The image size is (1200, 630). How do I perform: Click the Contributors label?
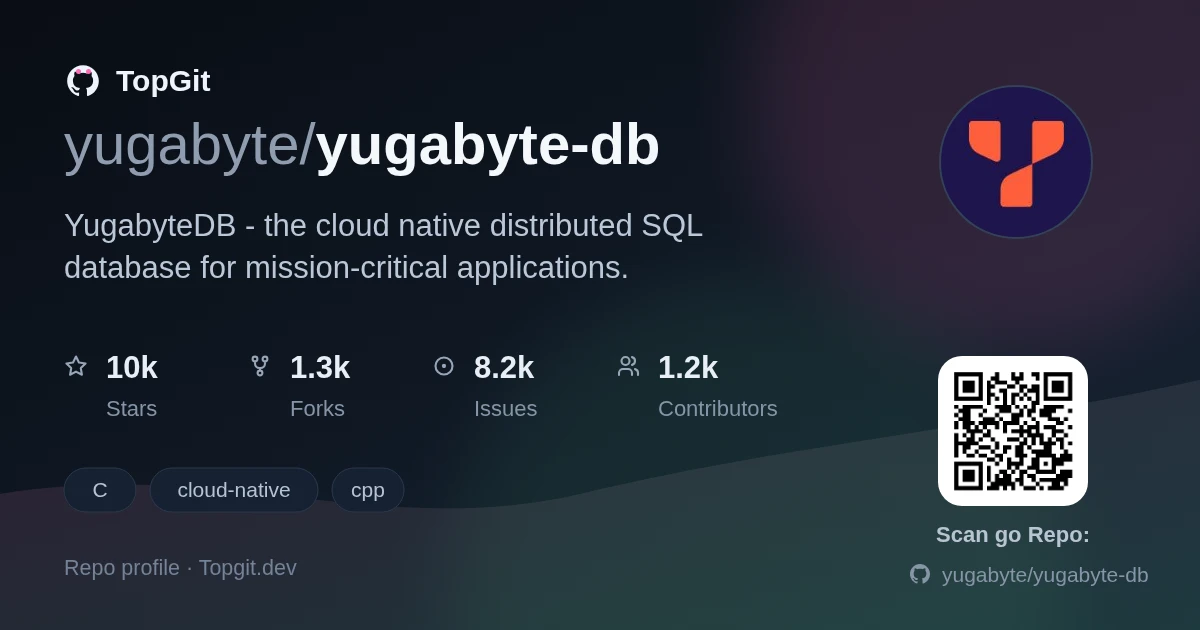tap(718, 409)
